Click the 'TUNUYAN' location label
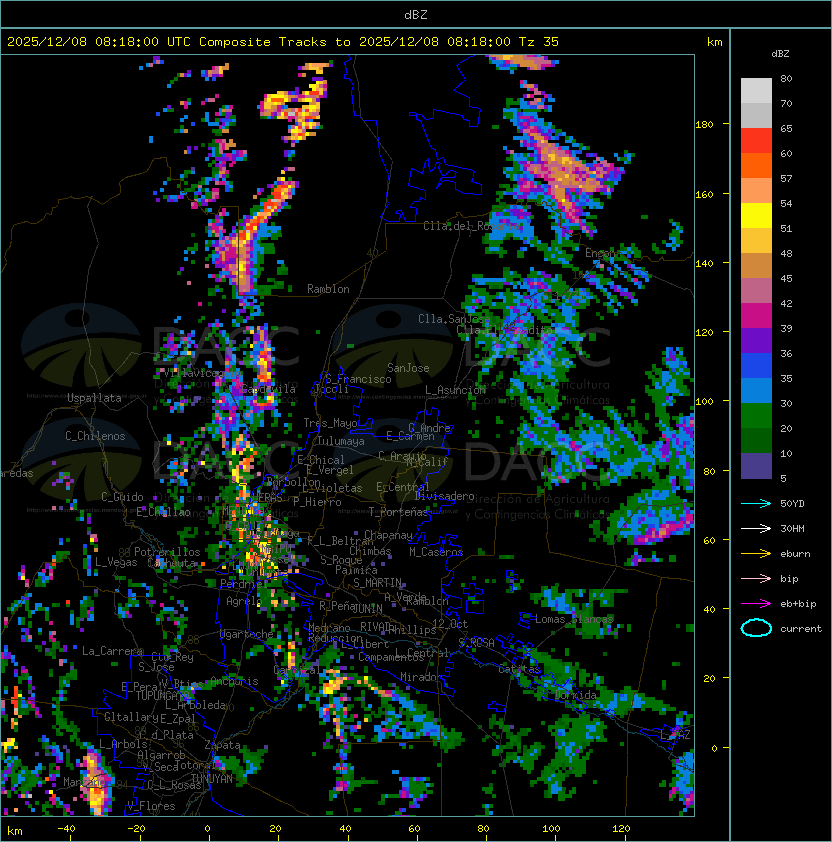Image resolution: width=832 pixels, height=842 pixels. click(x=212, y=779)
